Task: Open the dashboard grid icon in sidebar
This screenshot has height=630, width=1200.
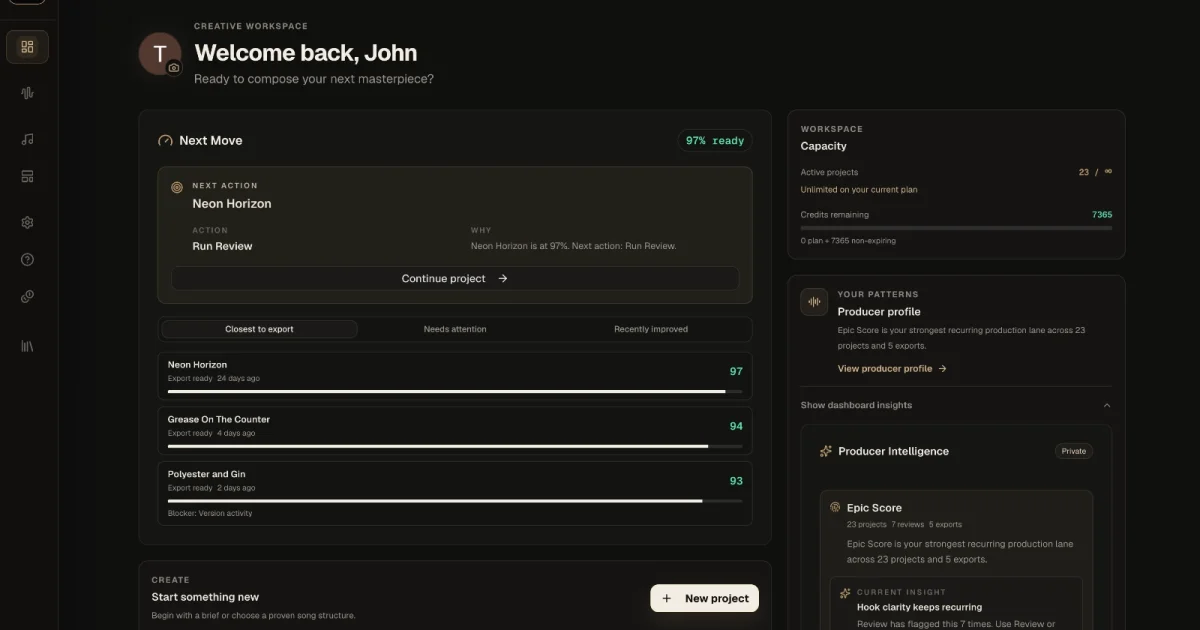Action: 27,47
